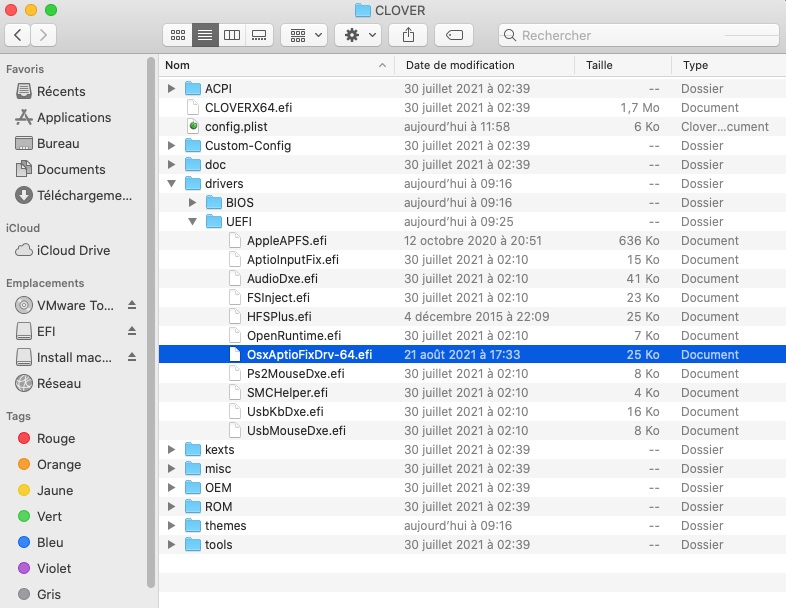Open Applications in sidebar
Image resolution: width=786 pixels, height=608 pixels.
[x=63, y=117]
